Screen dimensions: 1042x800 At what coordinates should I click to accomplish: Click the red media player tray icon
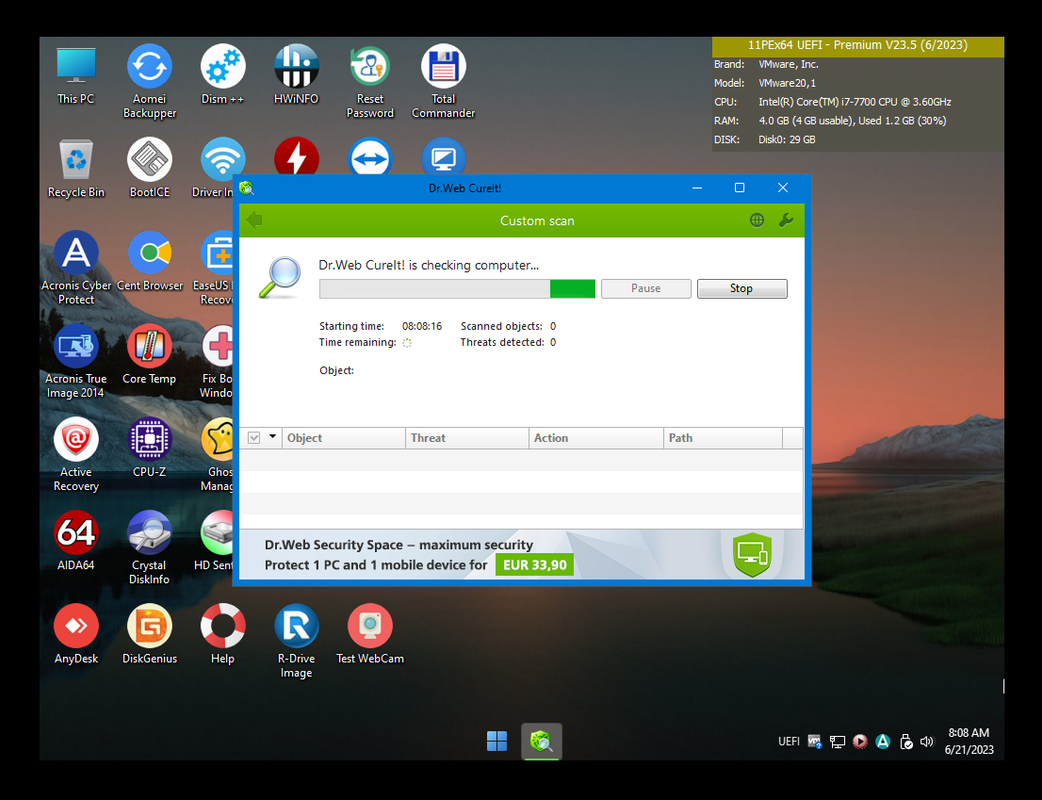pos(860,742)
